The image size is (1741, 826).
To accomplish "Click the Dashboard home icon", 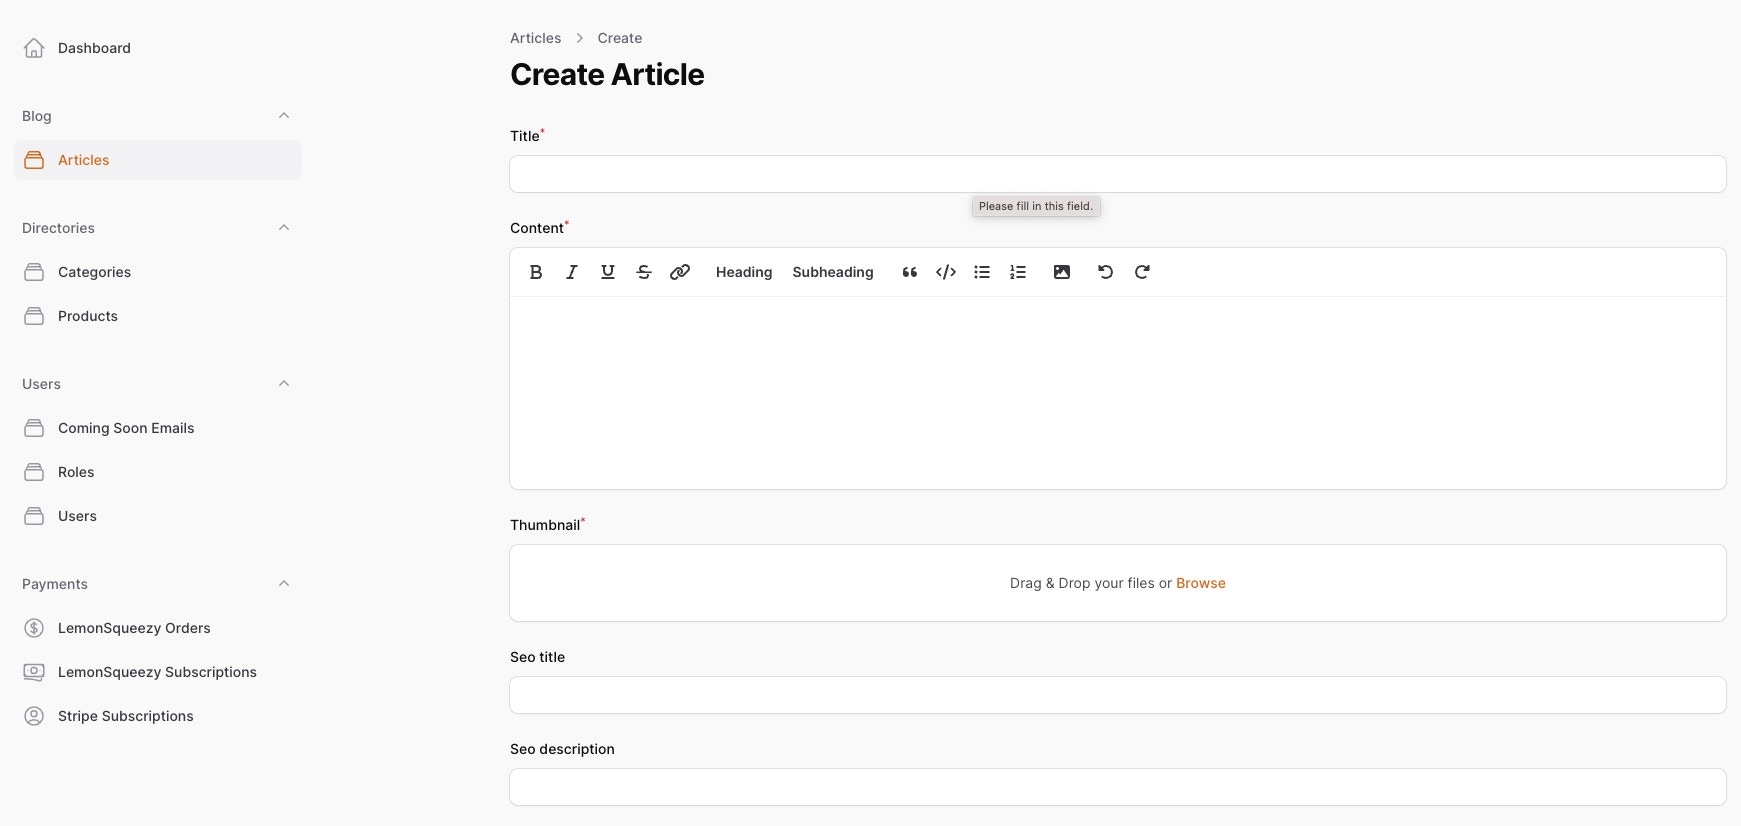I will pyautogui.click(x=34, y=48).
